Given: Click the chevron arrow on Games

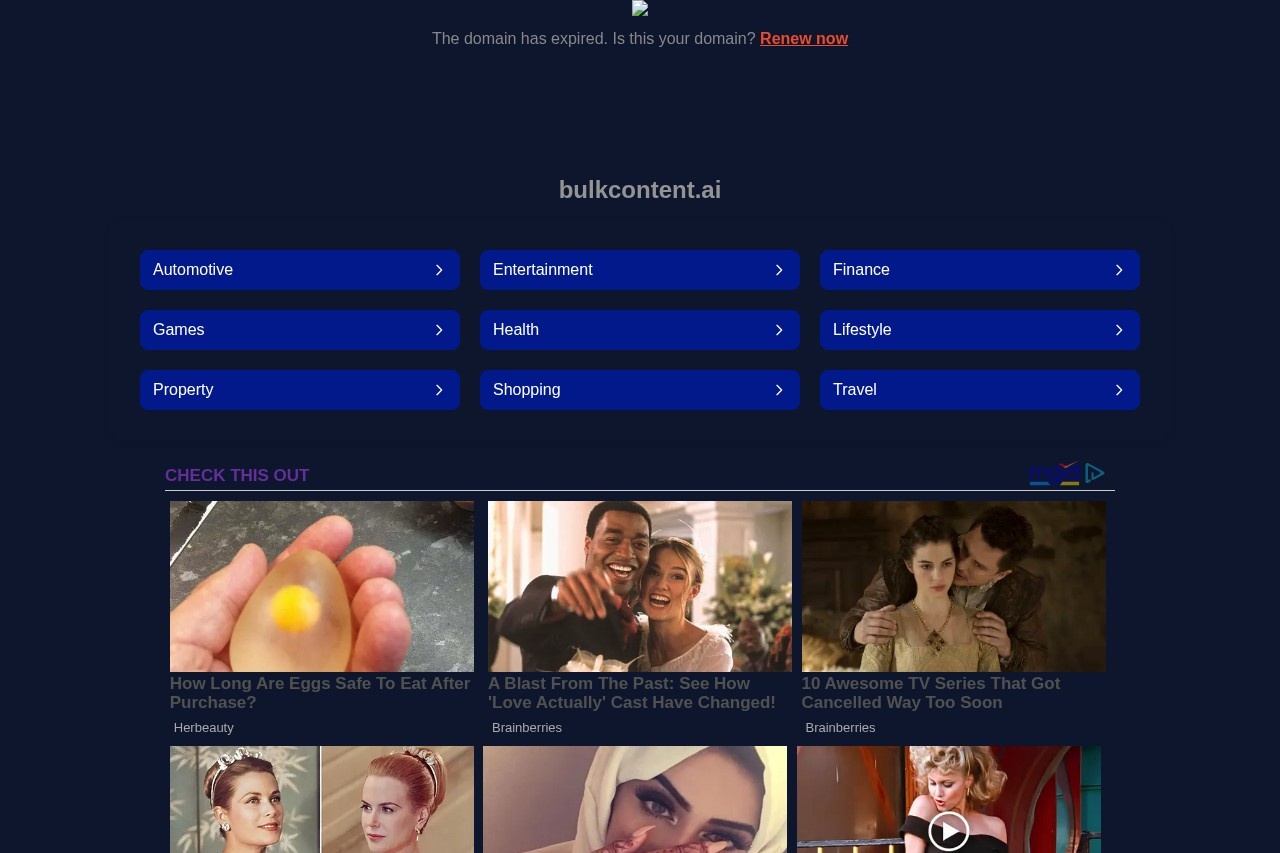Looking at the screenshot, I should tap(439, 330).
